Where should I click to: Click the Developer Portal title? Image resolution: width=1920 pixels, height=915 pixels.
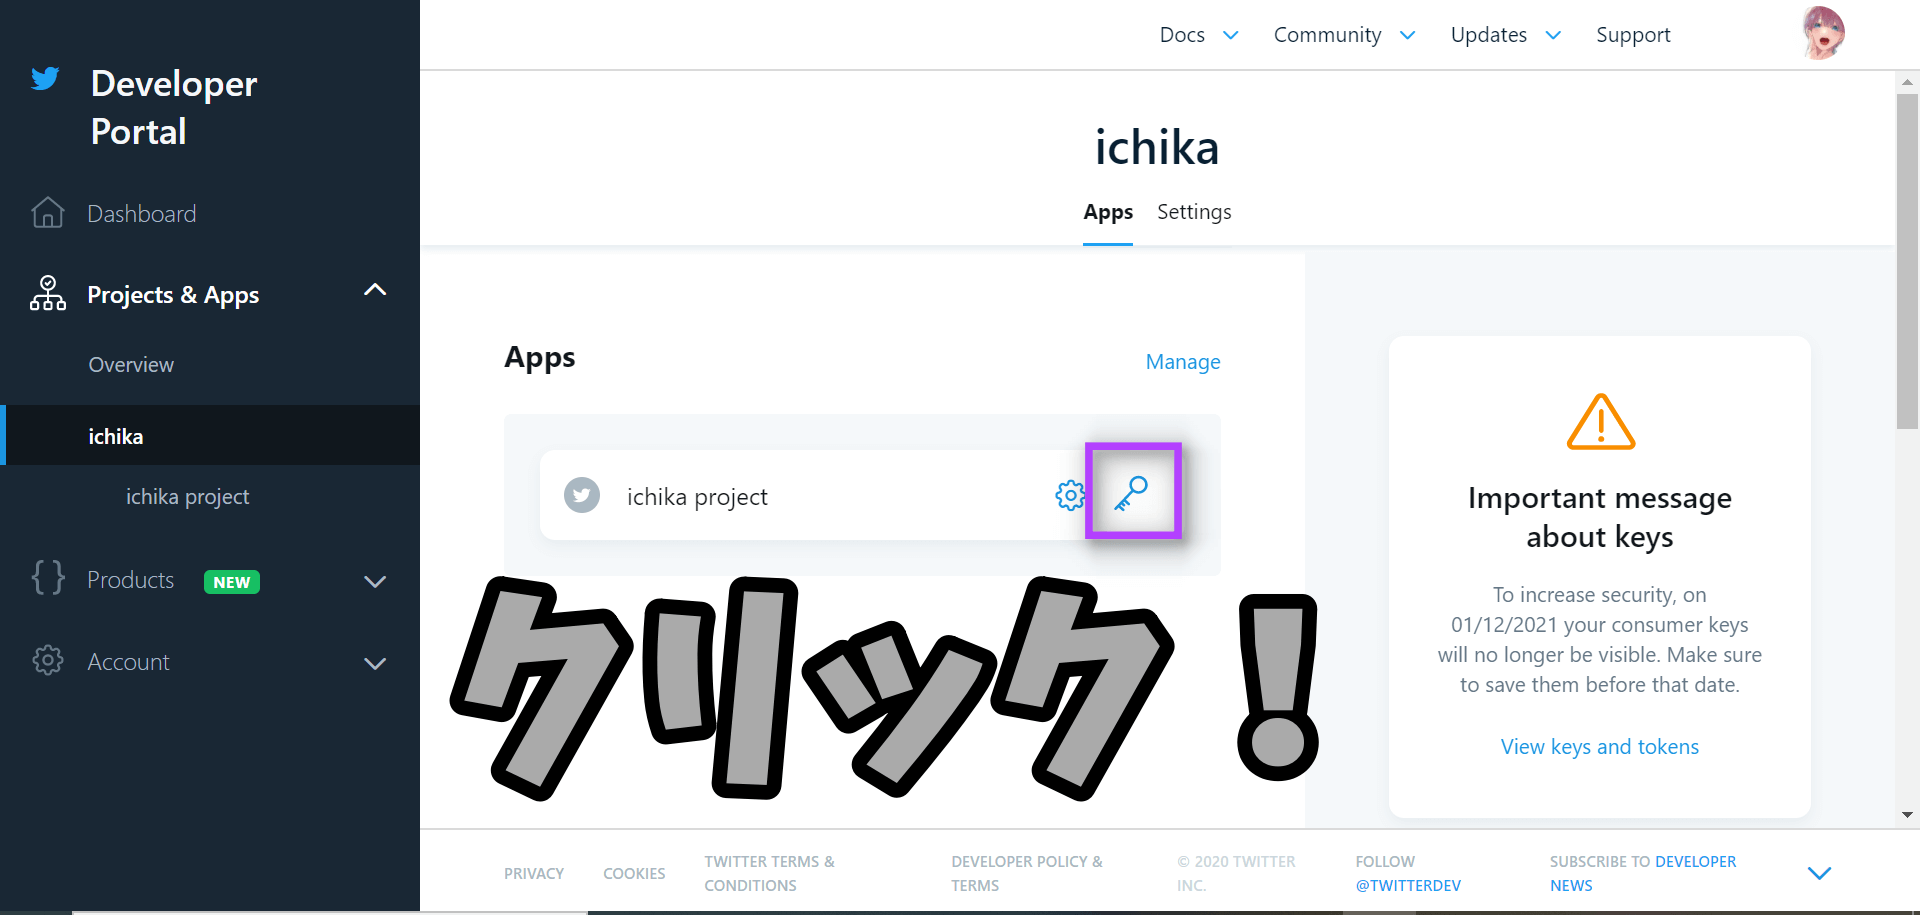(174, 107)
